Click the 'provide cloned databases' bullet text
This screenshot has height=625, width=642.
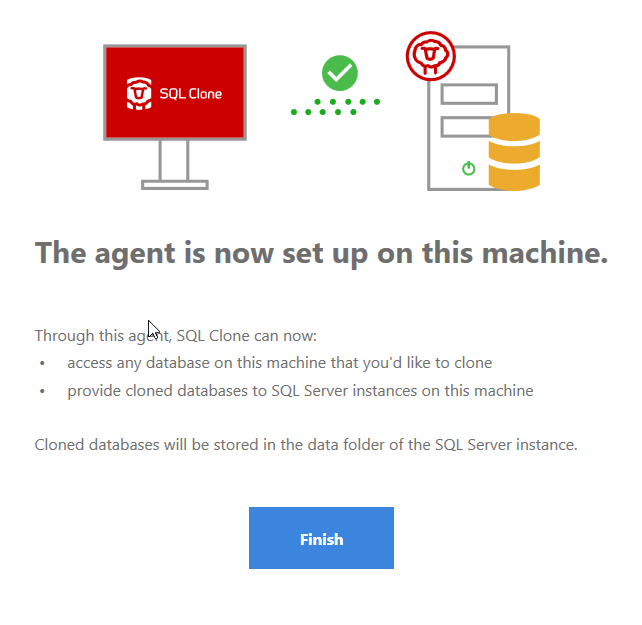[300, 391]
